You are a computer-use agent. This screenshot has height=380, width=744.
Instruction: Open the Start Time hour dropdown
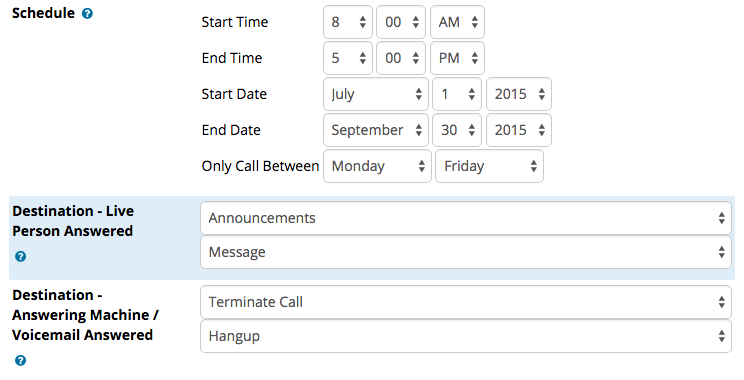[348, 22]
